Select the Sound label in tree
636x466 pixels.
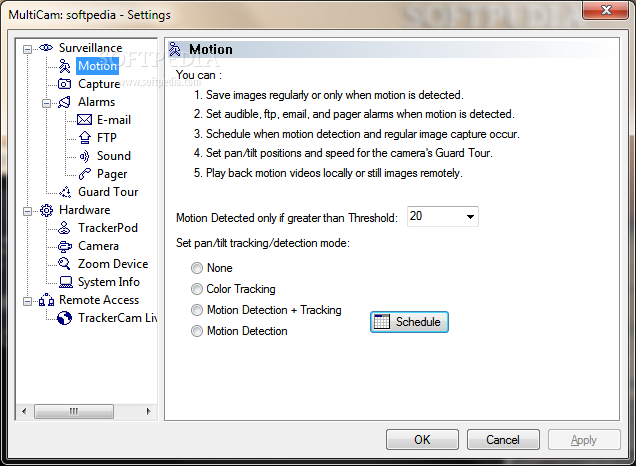point(114,156)
